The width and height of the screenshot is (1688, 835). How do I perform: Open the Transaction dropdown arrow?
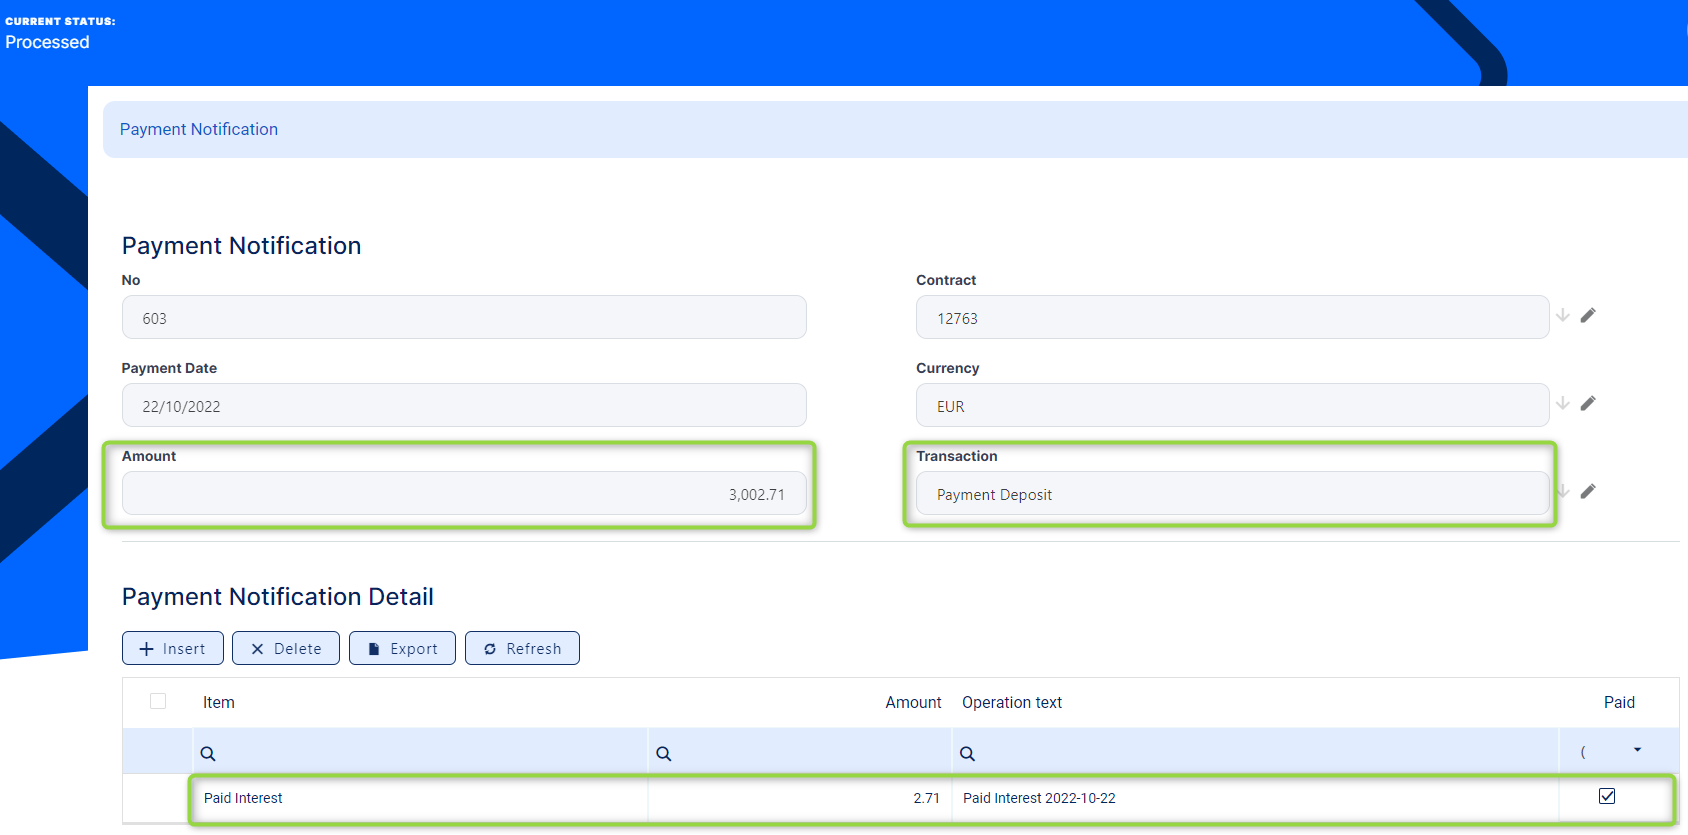(x=1563, y=492)
